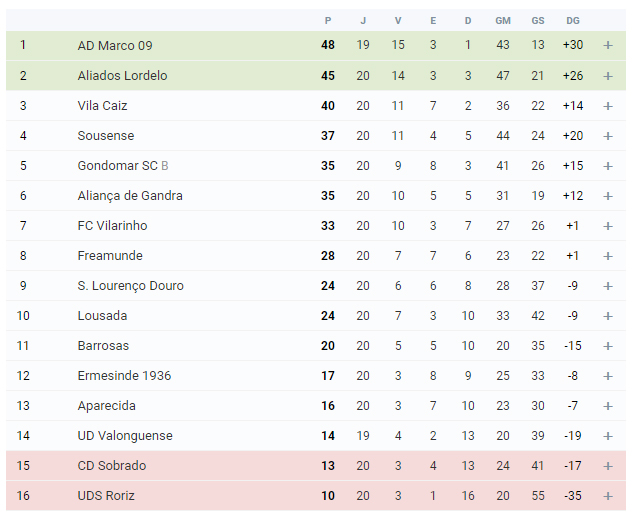Click the Freamunde row plus icon
632x516 pixels.
coord(608,256)
